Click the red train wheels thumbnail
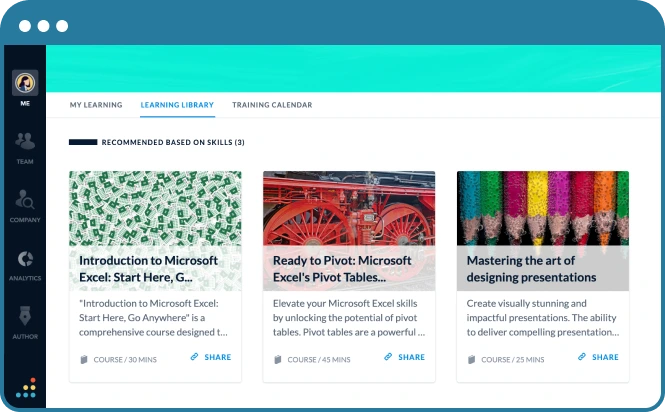The height and width of the screenshot is (412, 665). coord(349,208)
